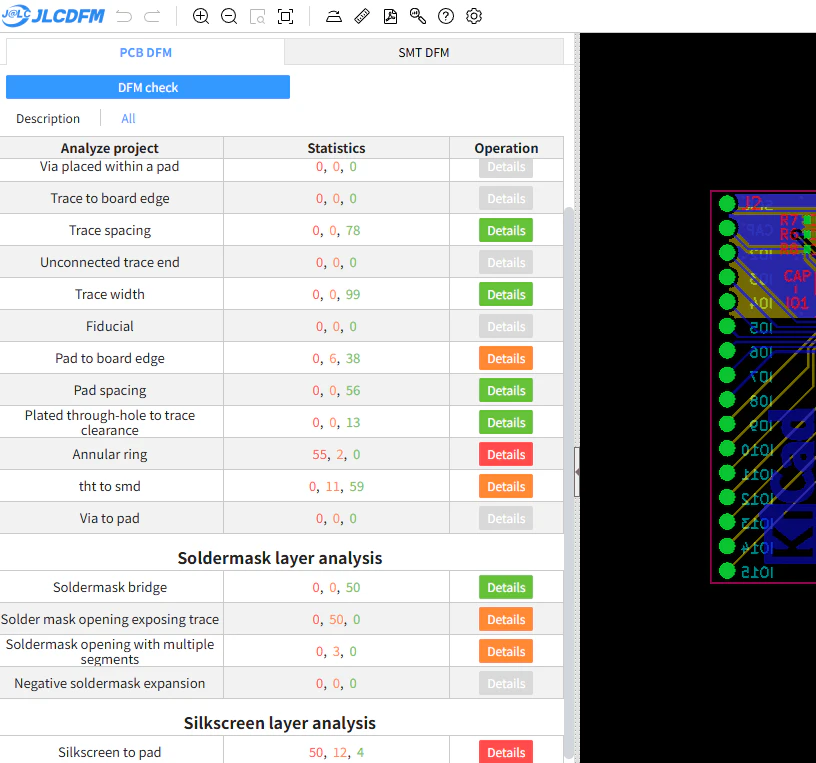The image size is (816, 763).
Task: Click disabled Details for Trace to board edge
Action: pyautogui.click(x=506, y=198)
